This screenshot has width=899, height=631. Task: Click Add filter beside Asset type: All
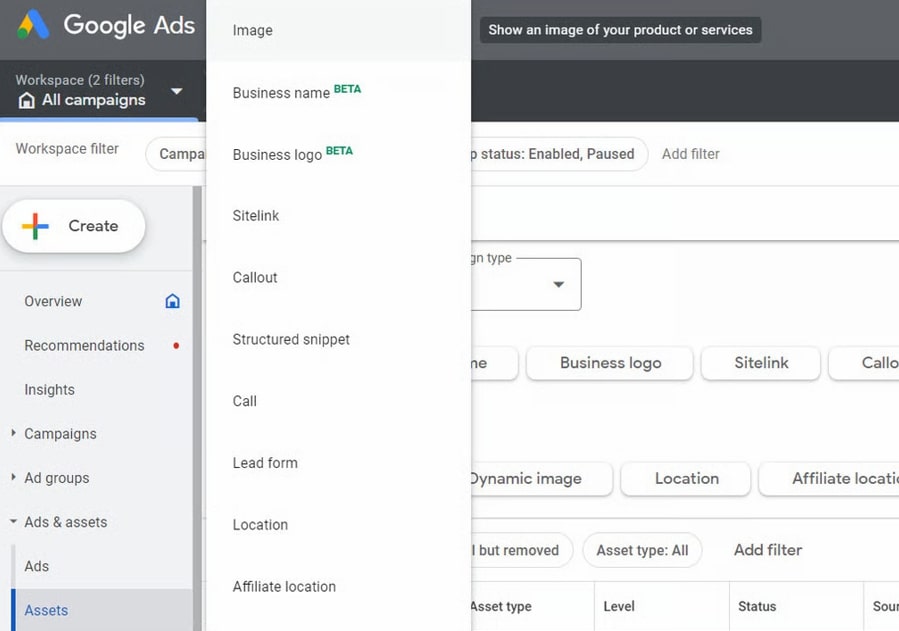pos(768,550)
